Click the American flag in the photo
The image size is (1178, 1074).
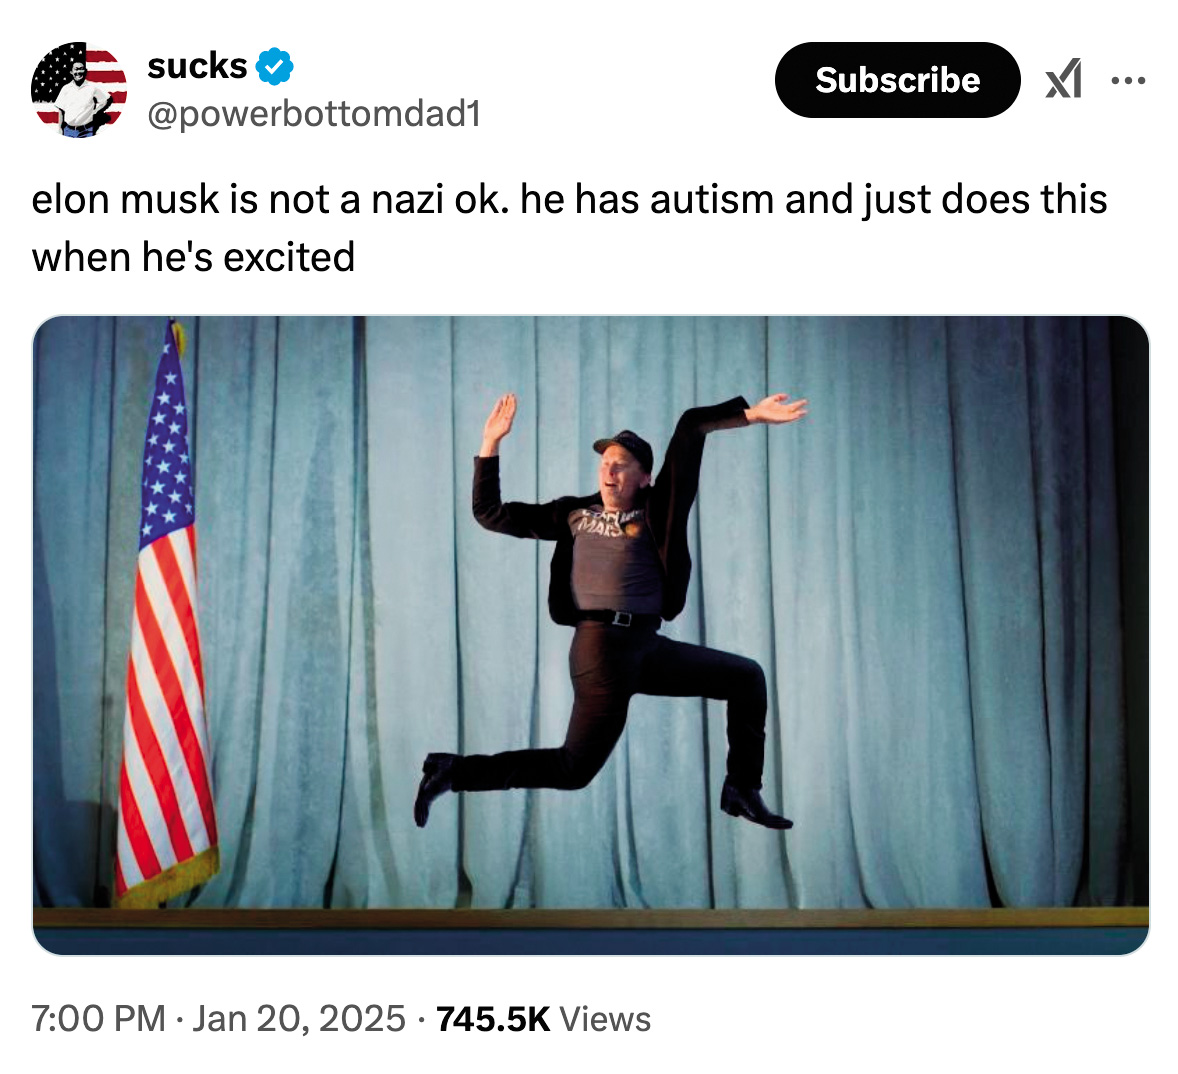pyautogui.click(x=167, y=616)
